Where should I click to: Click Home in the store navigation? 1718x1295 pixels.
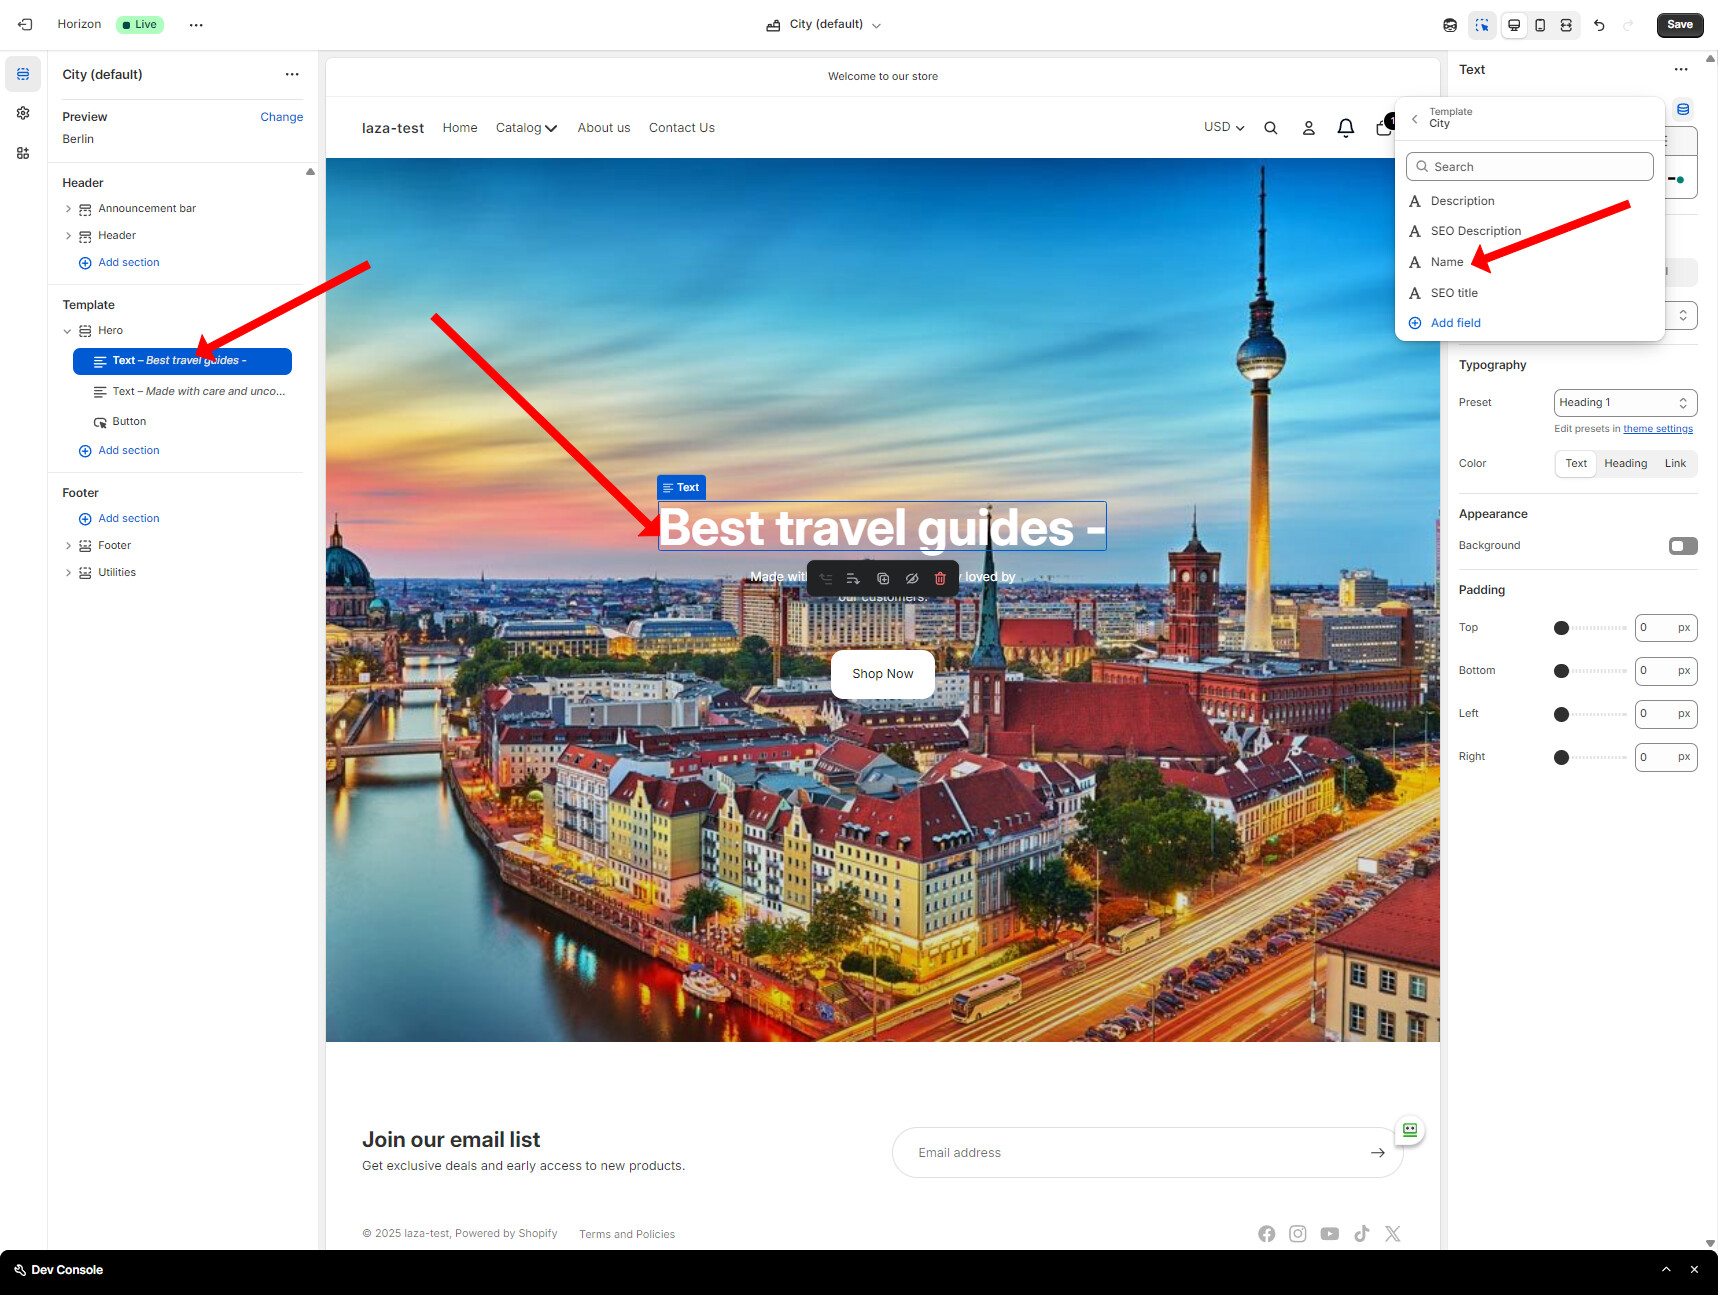pos(460,128)
